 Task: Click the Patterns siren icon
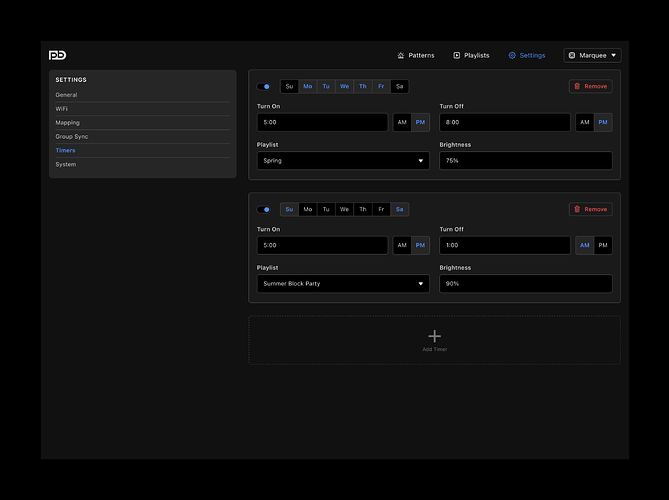click(401, 55)
